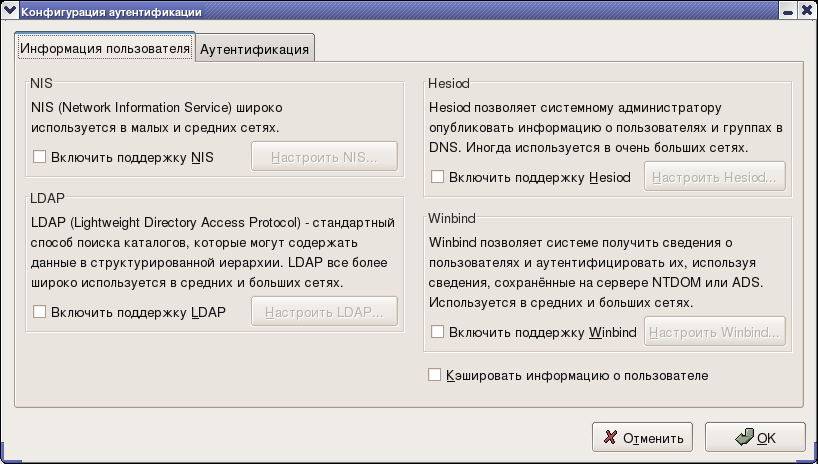Open the window menu in title bar

(10, 12)
